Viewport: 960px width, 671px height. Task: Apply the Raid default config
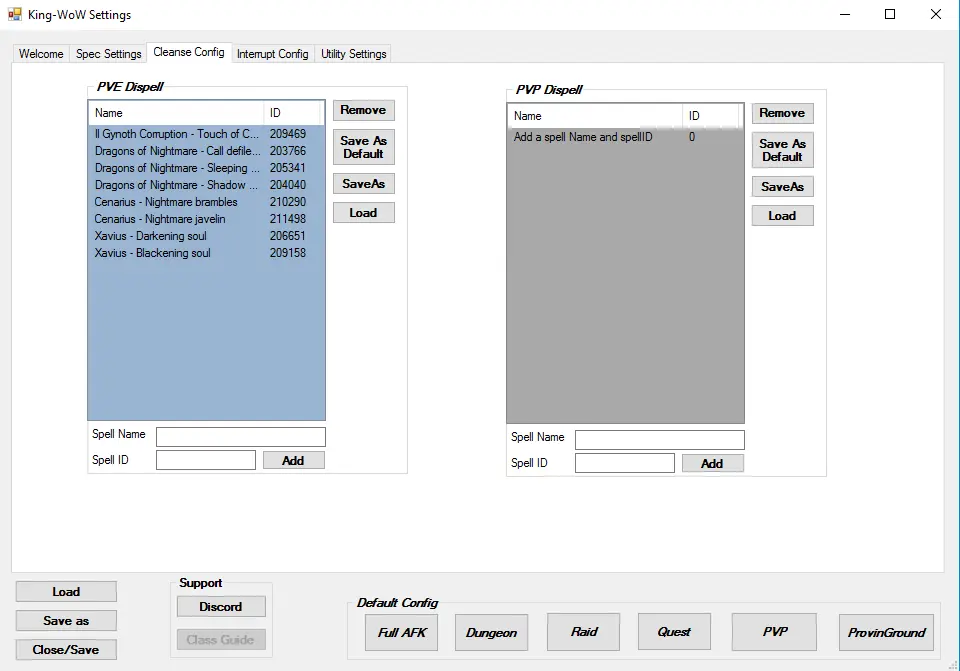coord(583,632)
